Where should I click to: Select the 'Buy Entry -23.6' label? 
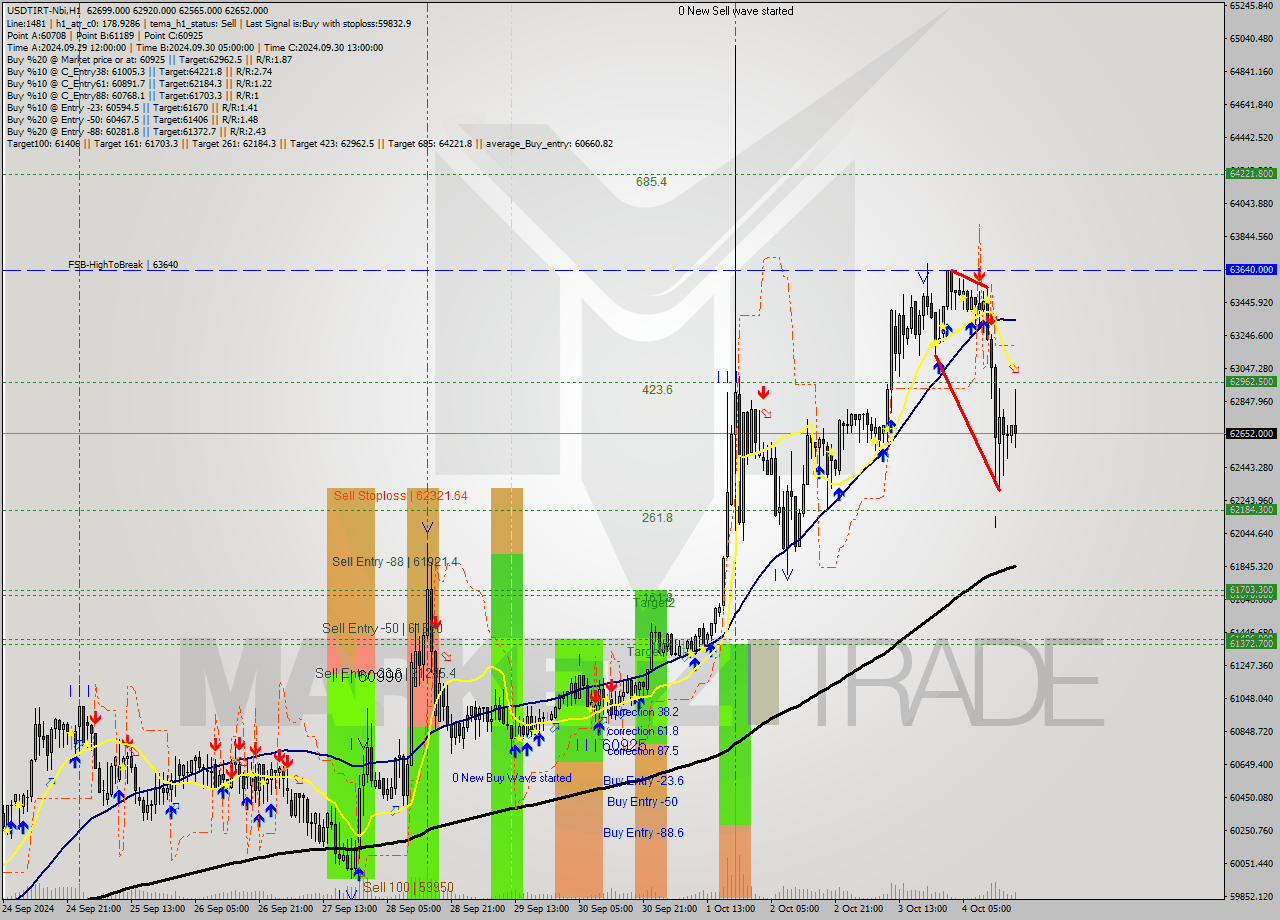click(x=643, y=781)
